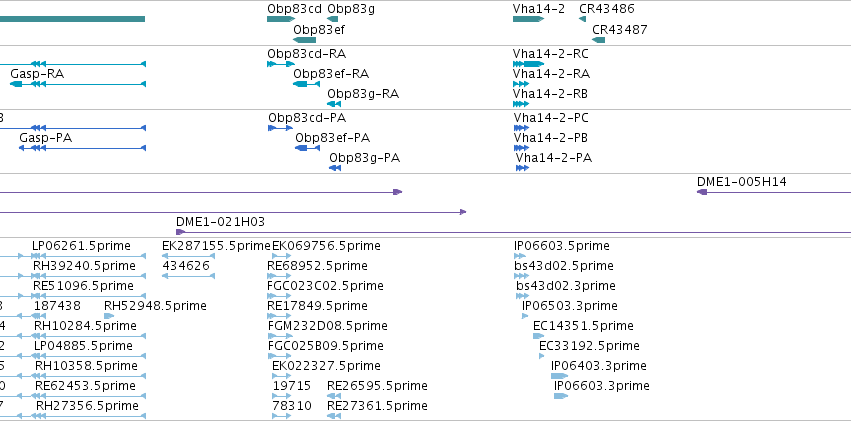Screen dimensions: 851x421
Task: Click the 434626 EST alignment line
Action: (188, 276)
